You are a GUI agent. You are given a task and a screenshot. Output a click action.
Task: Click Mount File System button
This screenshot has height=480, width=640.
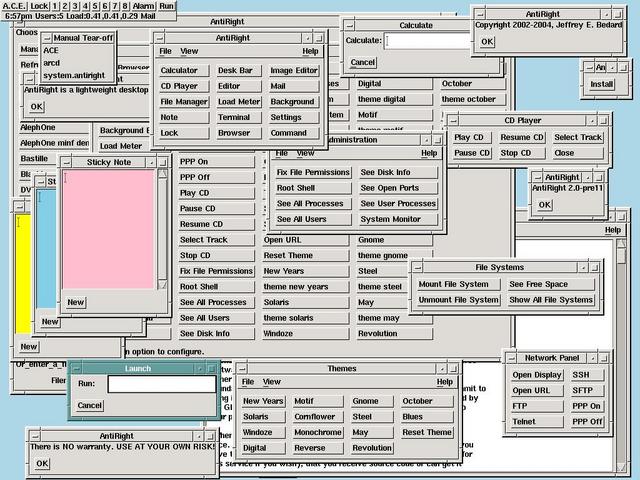(458, 284)
